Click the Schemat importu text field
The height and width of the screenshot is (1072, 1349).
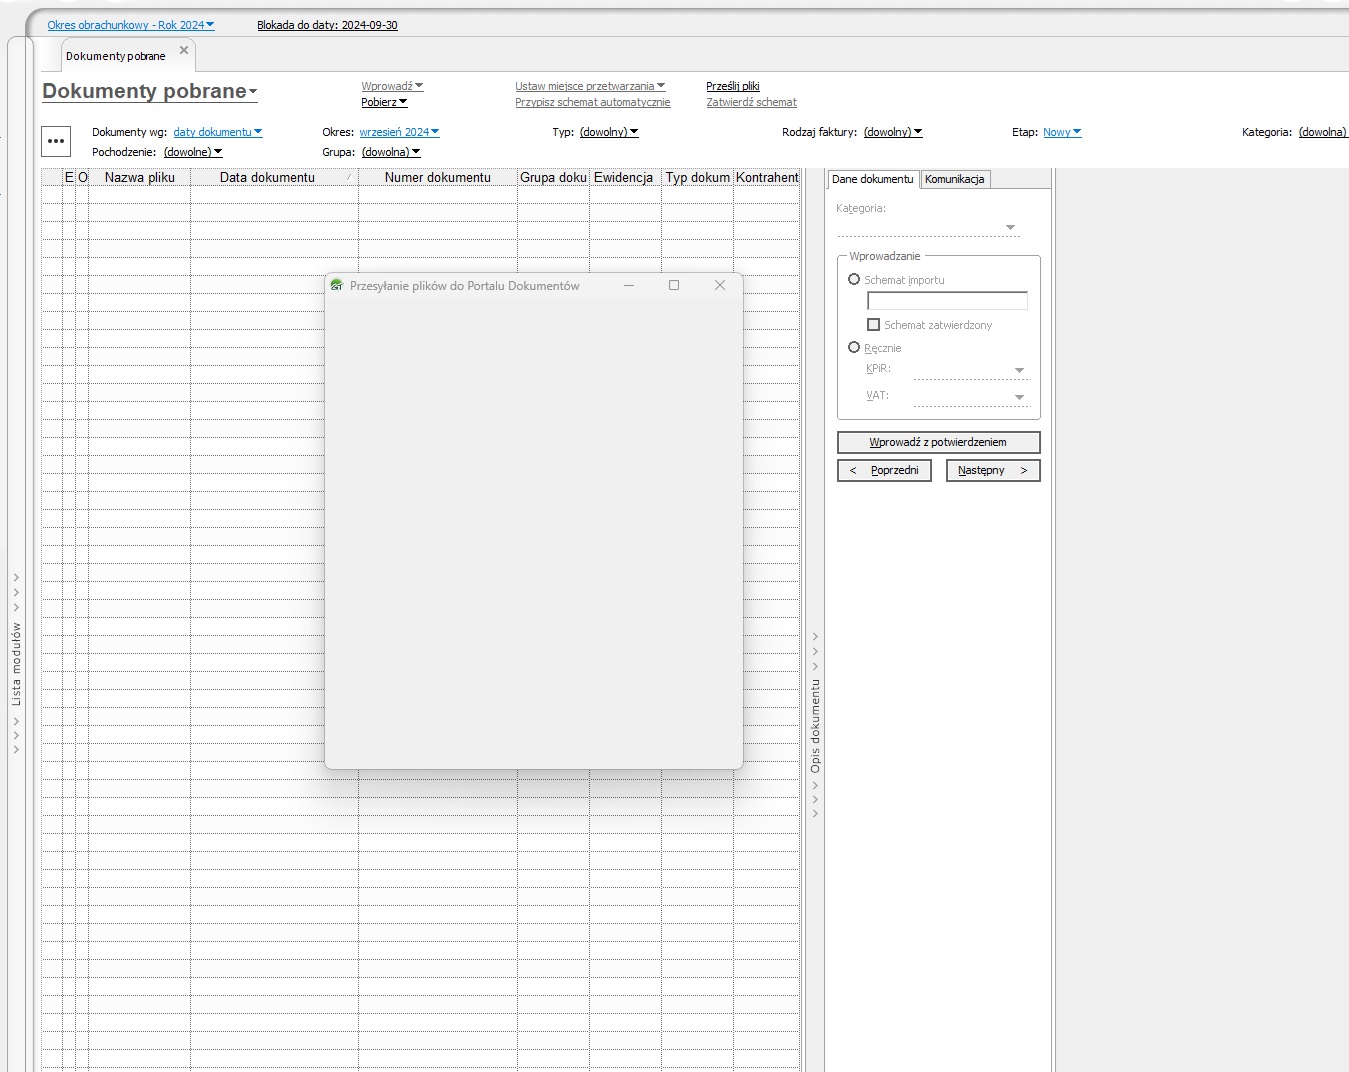pos(947,301)
